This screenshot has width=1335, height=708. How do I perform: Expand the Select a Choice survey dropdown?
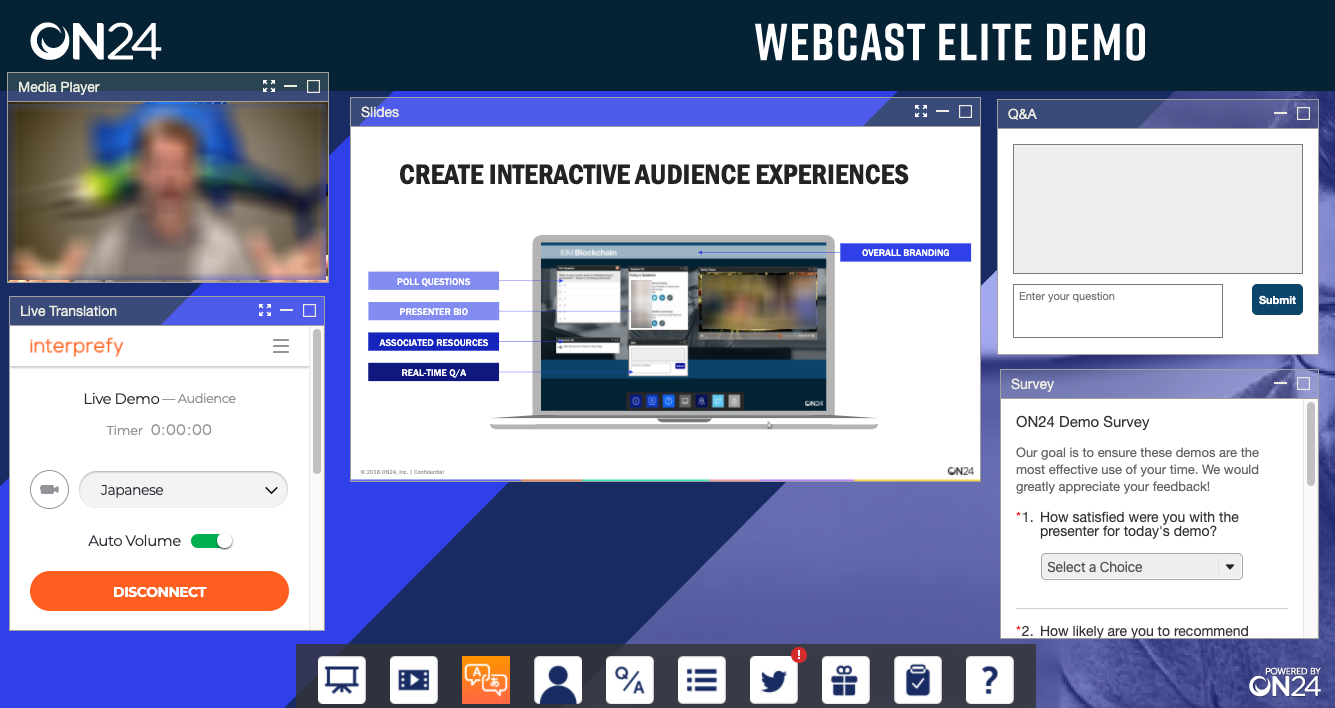(x=1141, y=567)
